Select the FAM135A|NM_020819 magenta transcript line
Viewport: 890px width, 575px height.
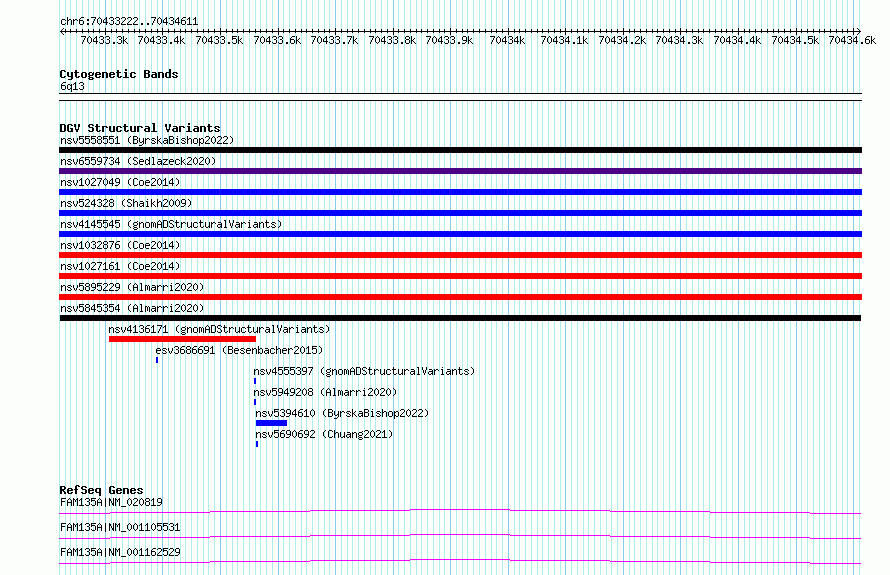[x=460, y=511]
